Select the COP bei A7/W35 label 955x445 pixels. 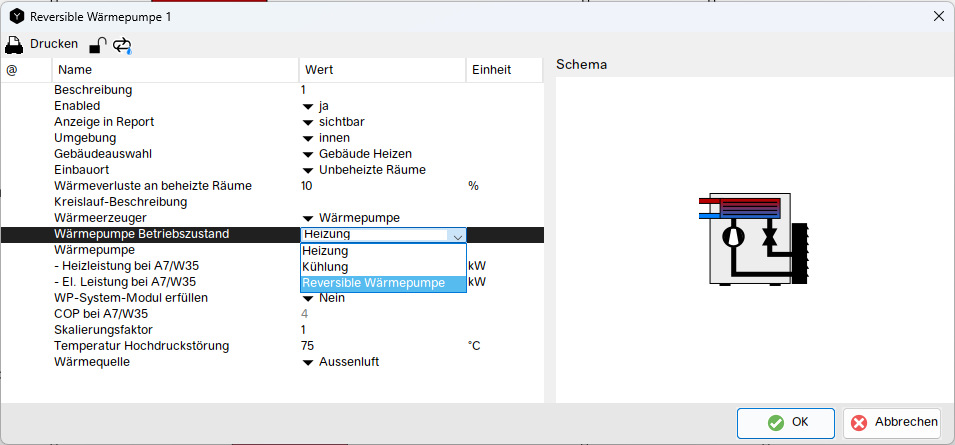click(101, 314)
